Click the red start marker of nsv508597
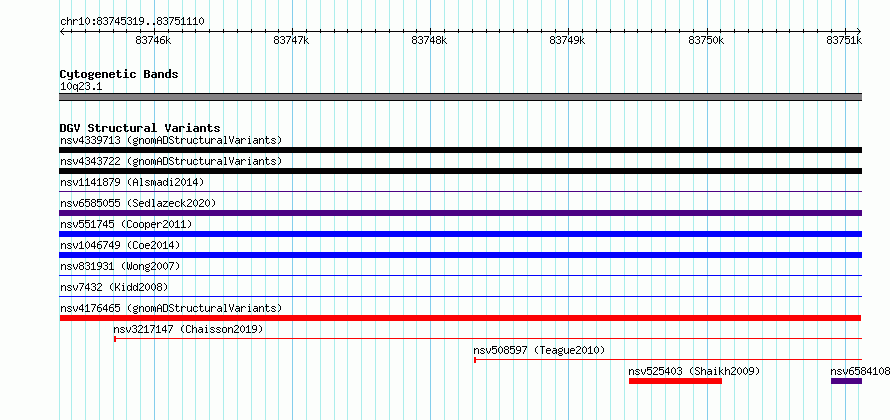Screen dimensions: 890x420 coord(475,360)
